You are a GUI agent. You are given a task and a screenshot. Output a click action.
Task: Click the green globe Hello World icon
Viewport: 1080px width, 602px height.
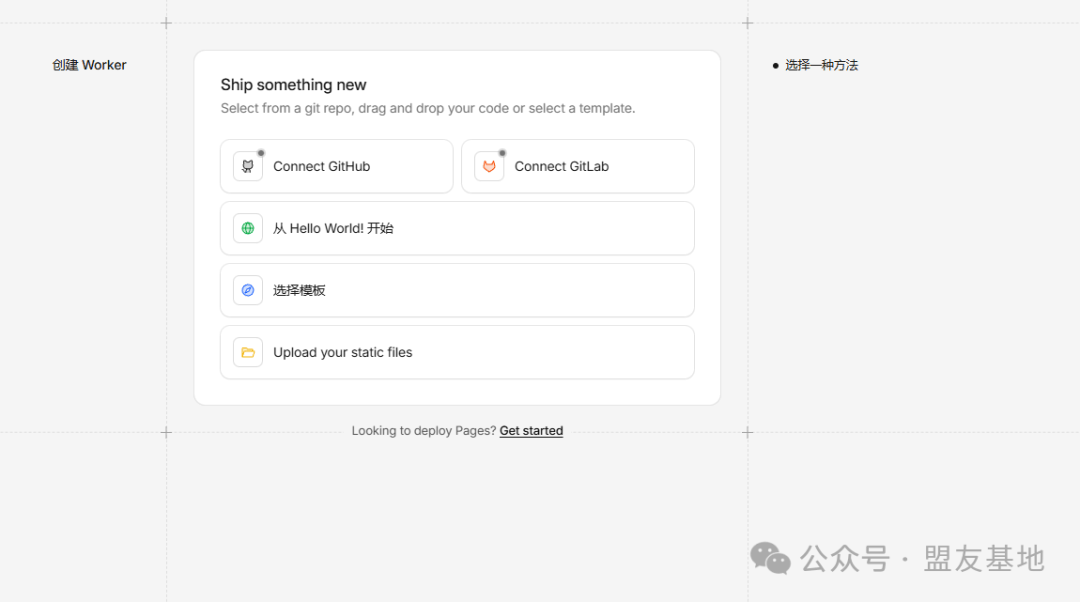click(248, 229)
